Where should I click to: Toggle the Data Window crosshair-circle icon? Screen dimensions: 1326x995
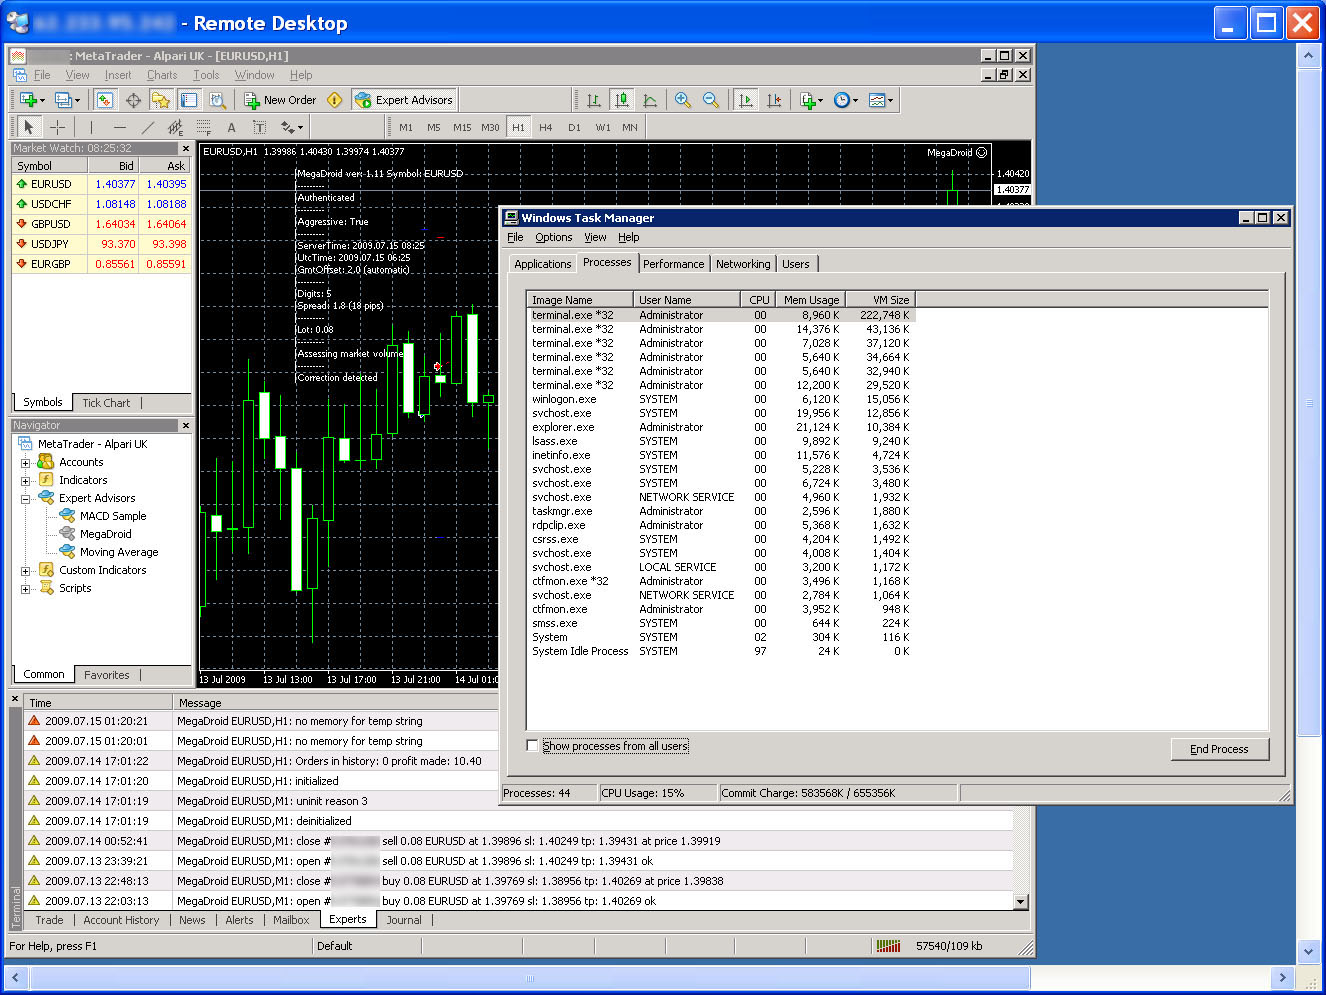coord(133,100)
